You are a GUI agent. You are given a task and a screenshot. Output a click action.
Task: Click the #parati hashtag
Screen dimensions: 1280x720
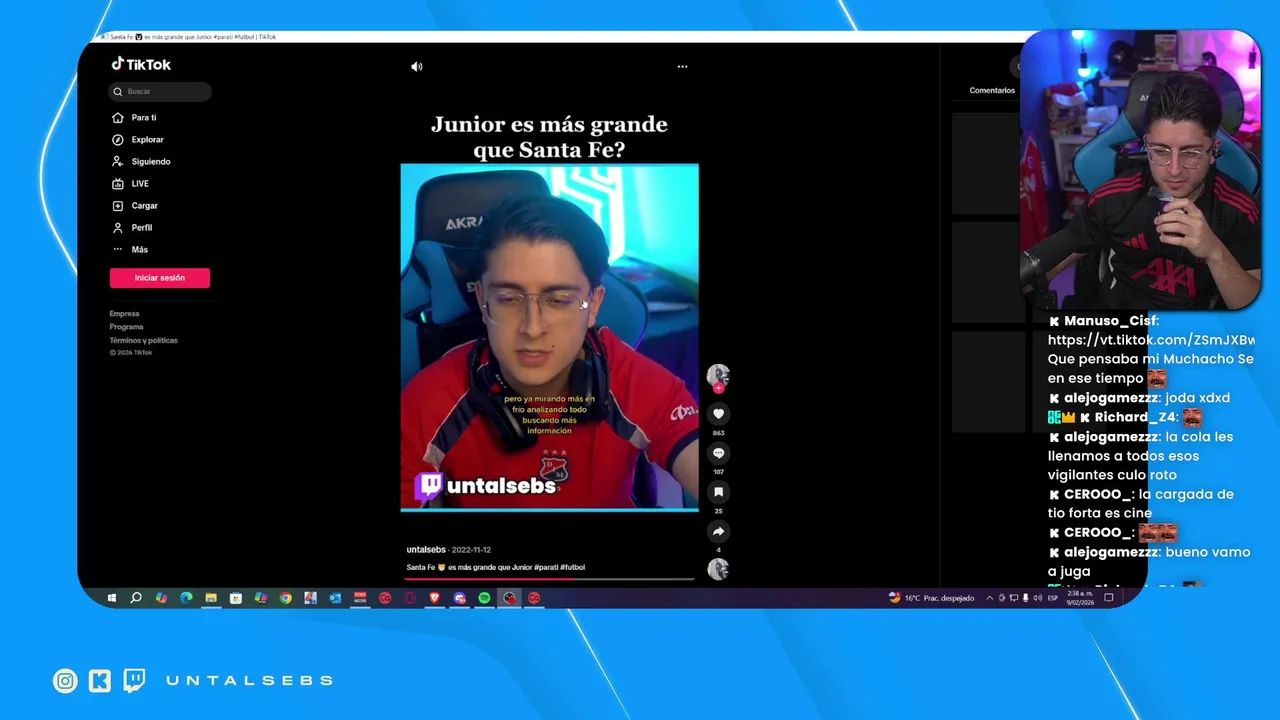544,568
